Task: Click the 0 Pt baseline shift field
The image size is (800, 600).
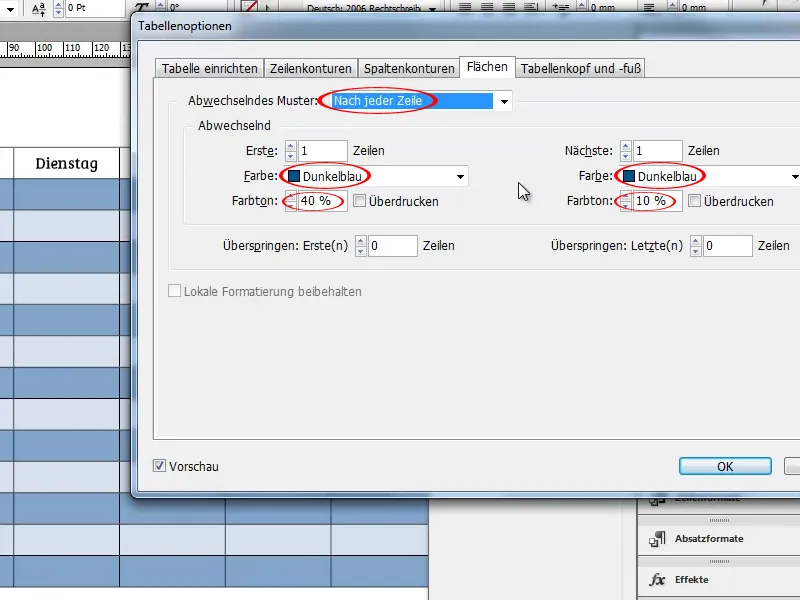Action: tap(95, 8)
